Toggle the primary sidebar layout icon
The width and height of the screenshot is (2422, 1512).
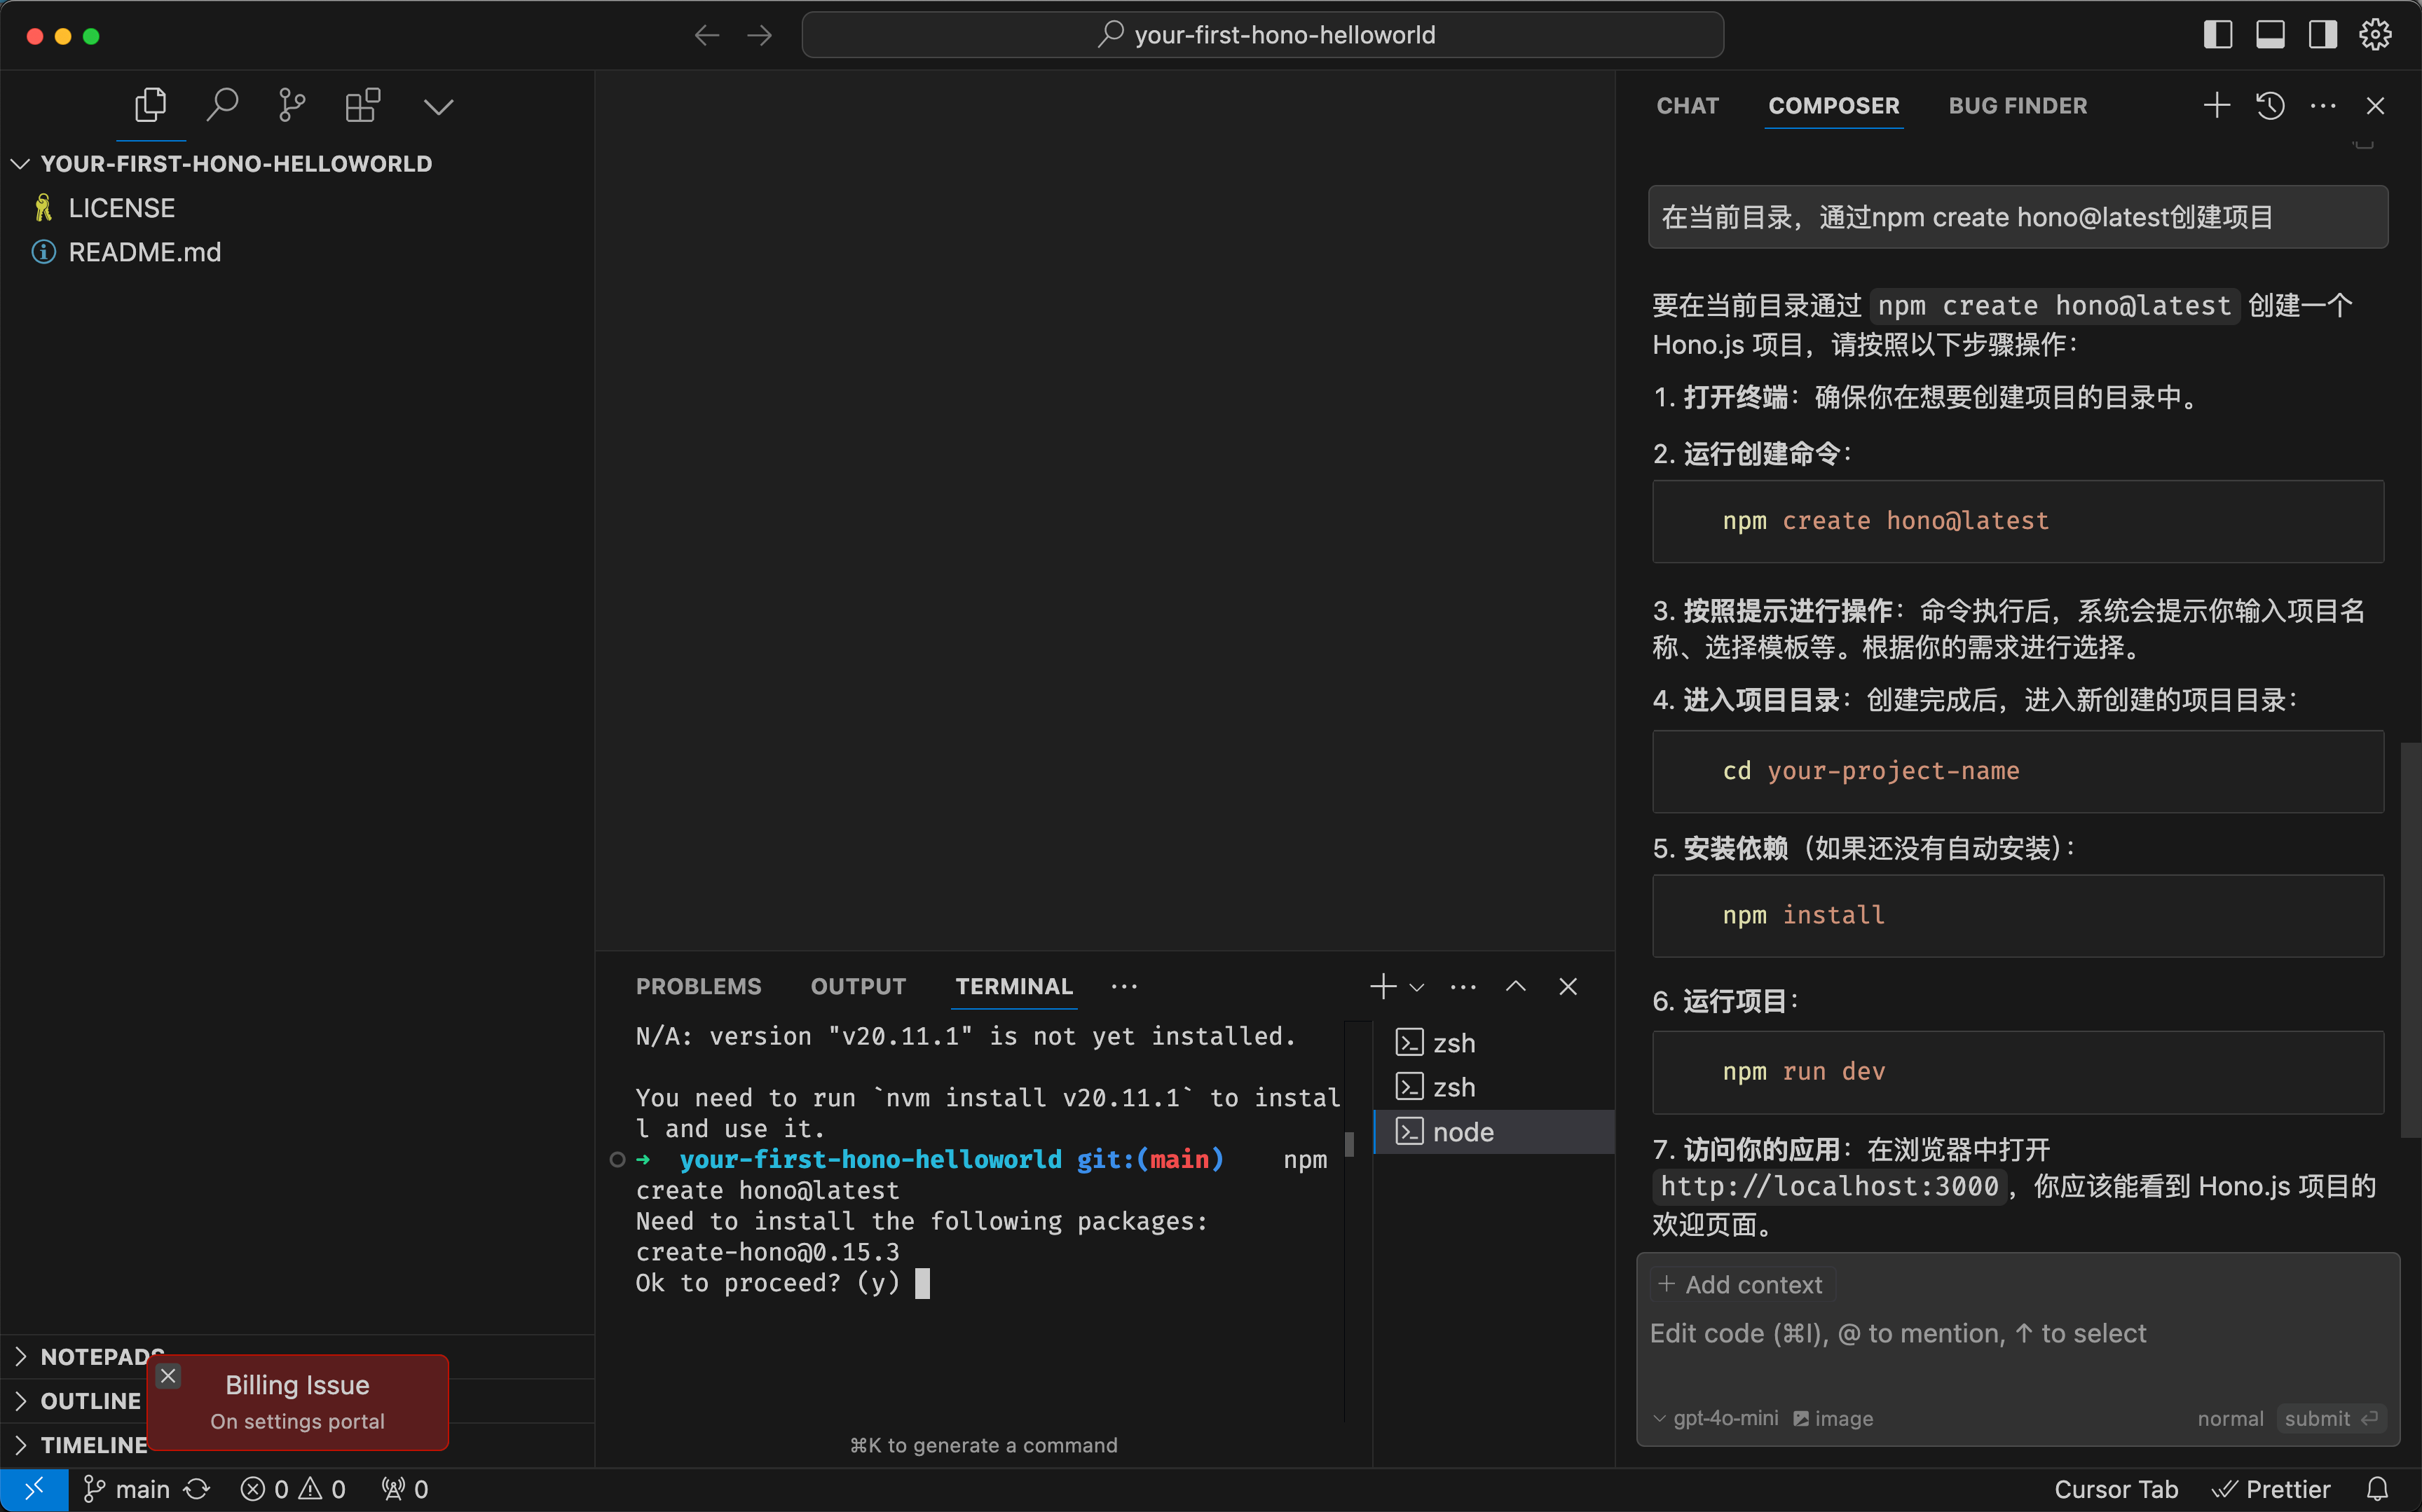[2217, 35]
